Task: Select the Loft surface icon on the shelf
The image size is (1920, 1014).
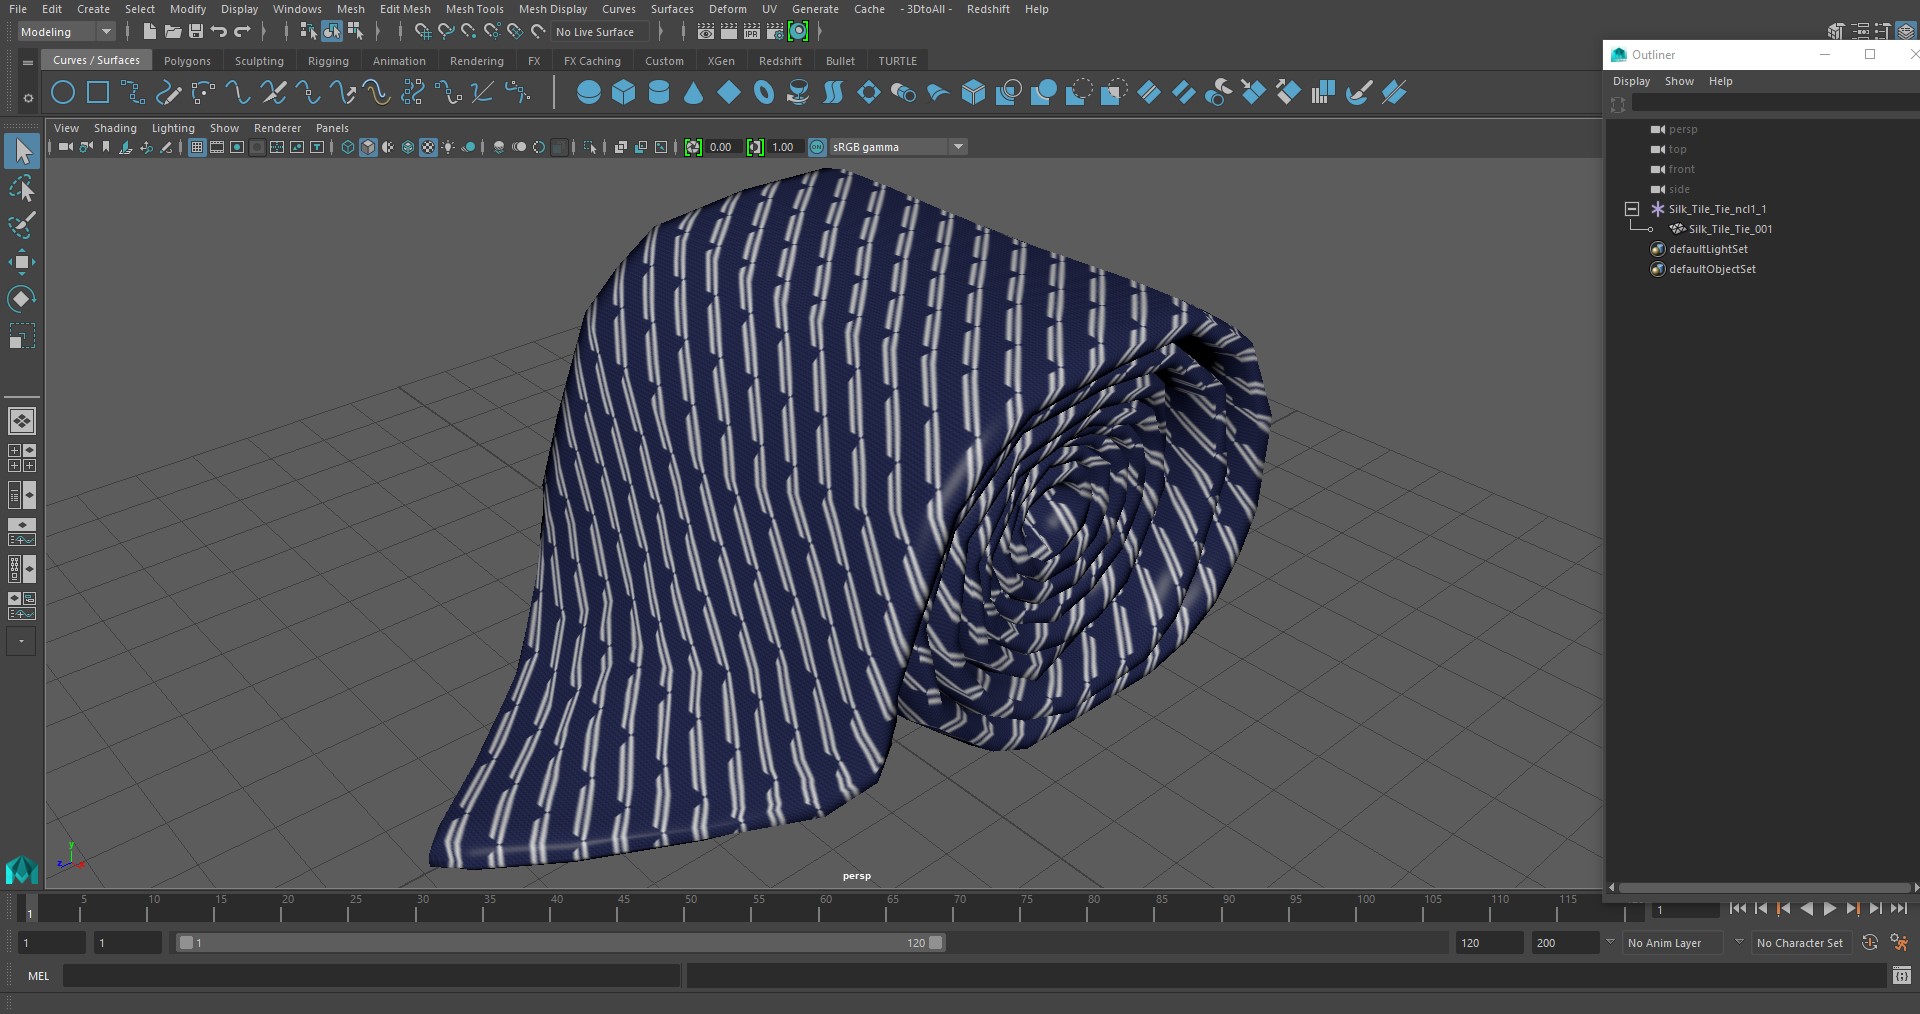Action: pos(833,93)
